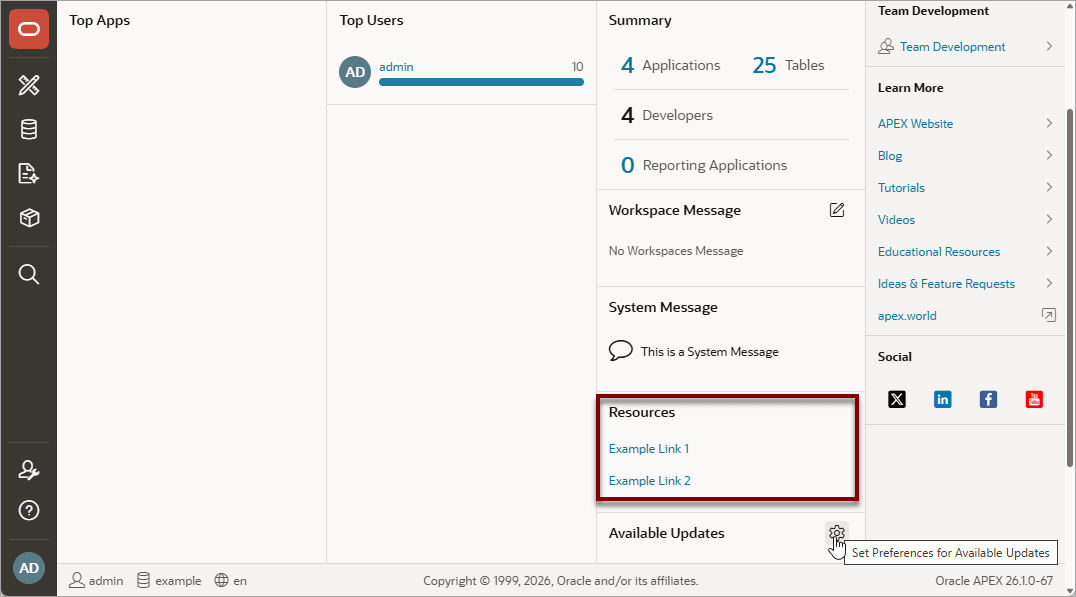Click the Educational Resources chevron
The width and height of the screenshot is (1076, 597).
1049,251
